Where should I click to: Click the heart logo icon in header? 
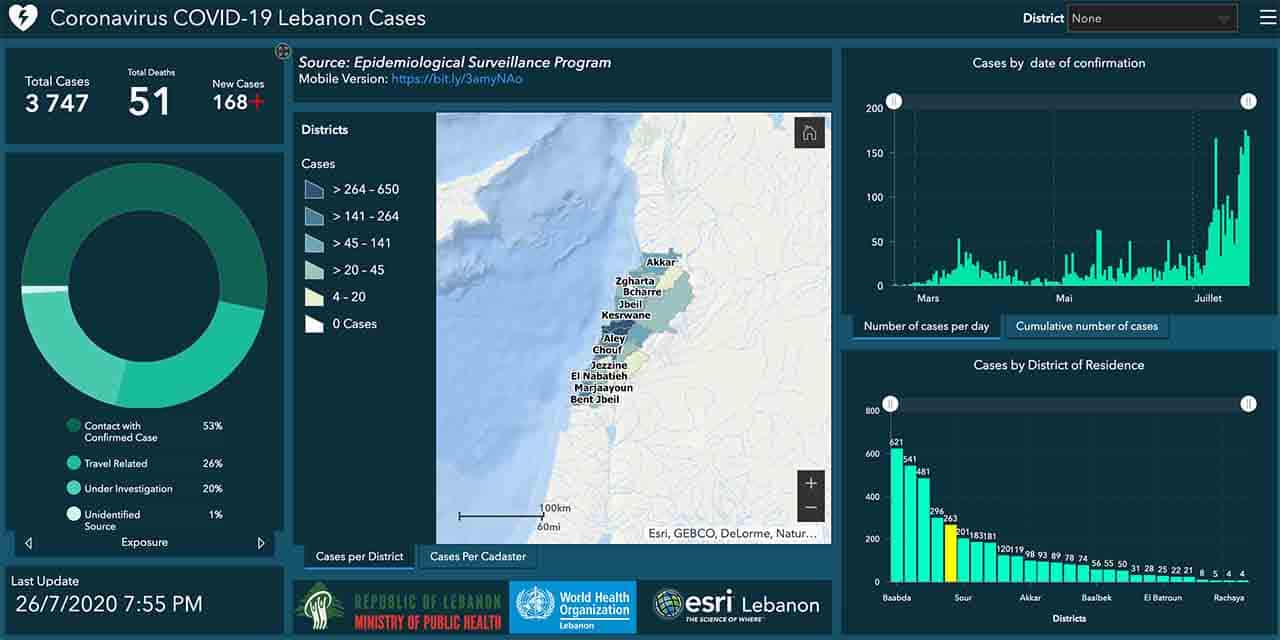coord(22,18)
